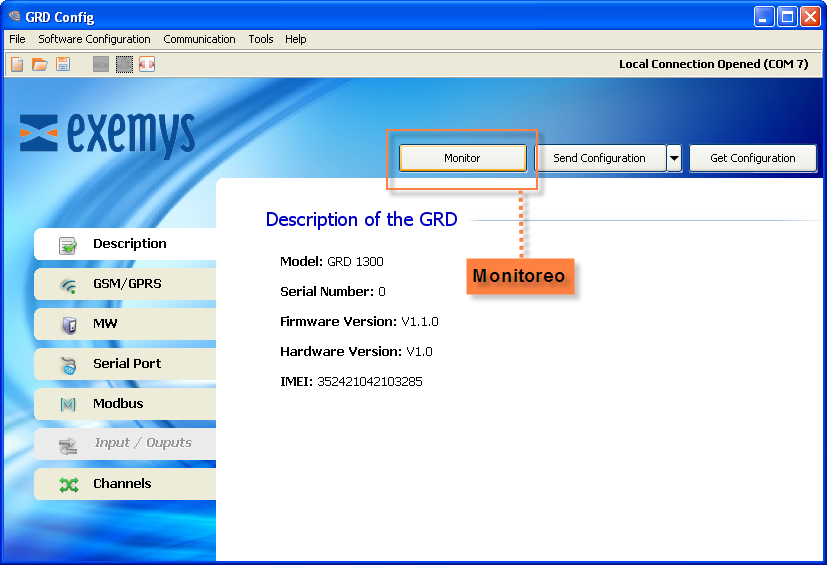
Task: Select the MW server icon in sidebar
Action: pos(68,325)
